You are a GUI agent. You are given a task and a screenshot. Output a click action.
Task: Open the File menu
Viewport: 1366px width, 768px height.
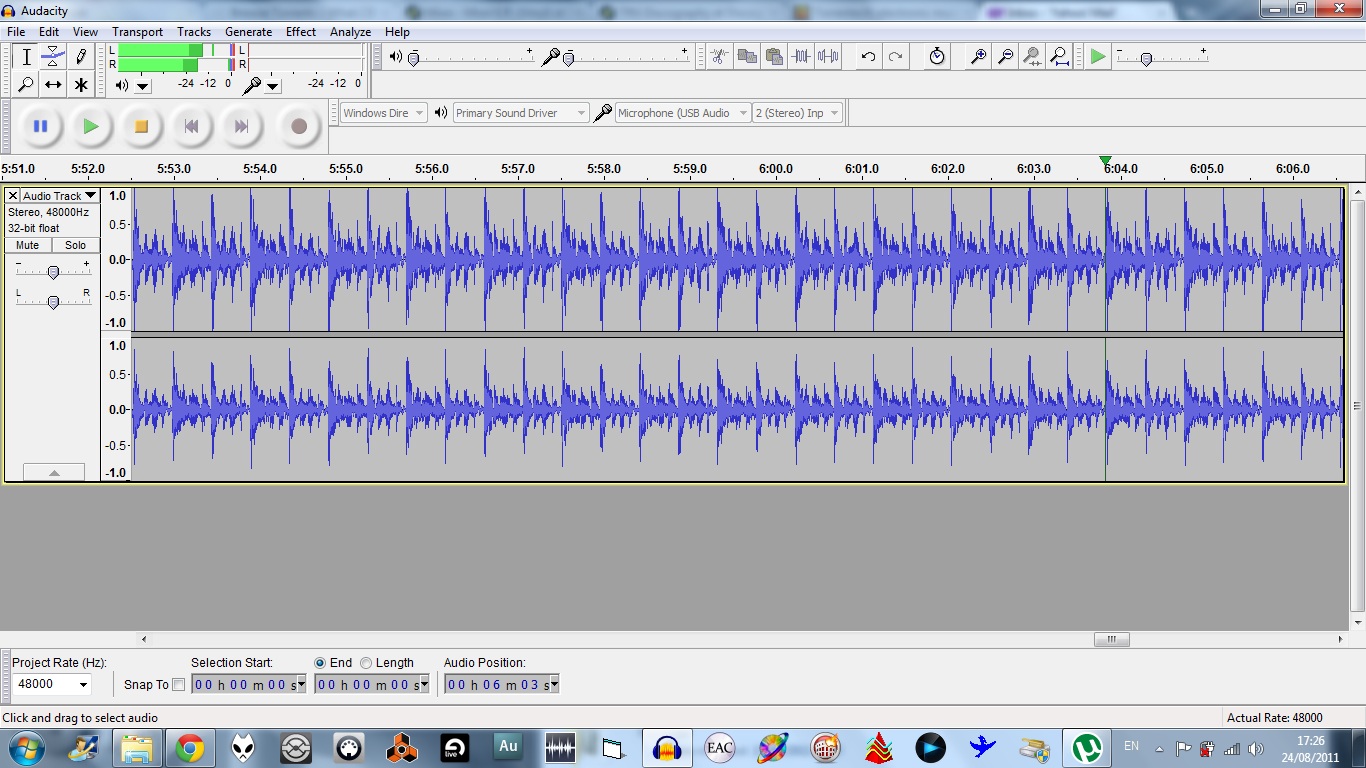(16, 32)
